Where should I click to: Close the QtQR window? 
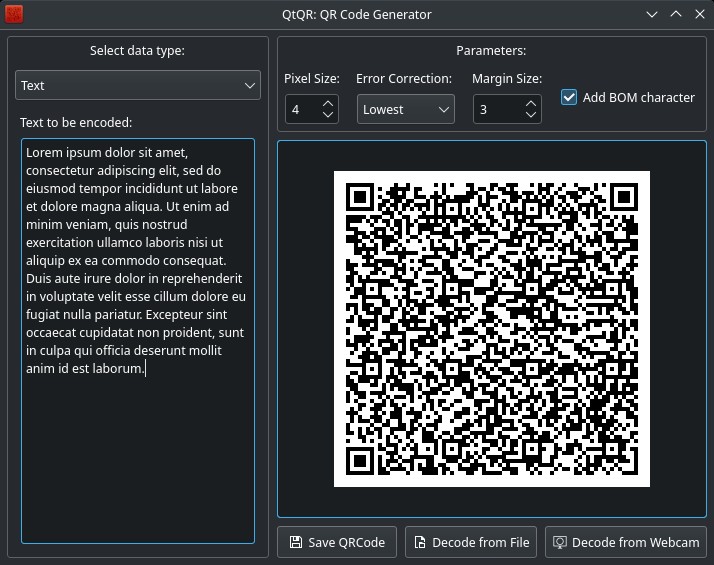tap(700, 14)
